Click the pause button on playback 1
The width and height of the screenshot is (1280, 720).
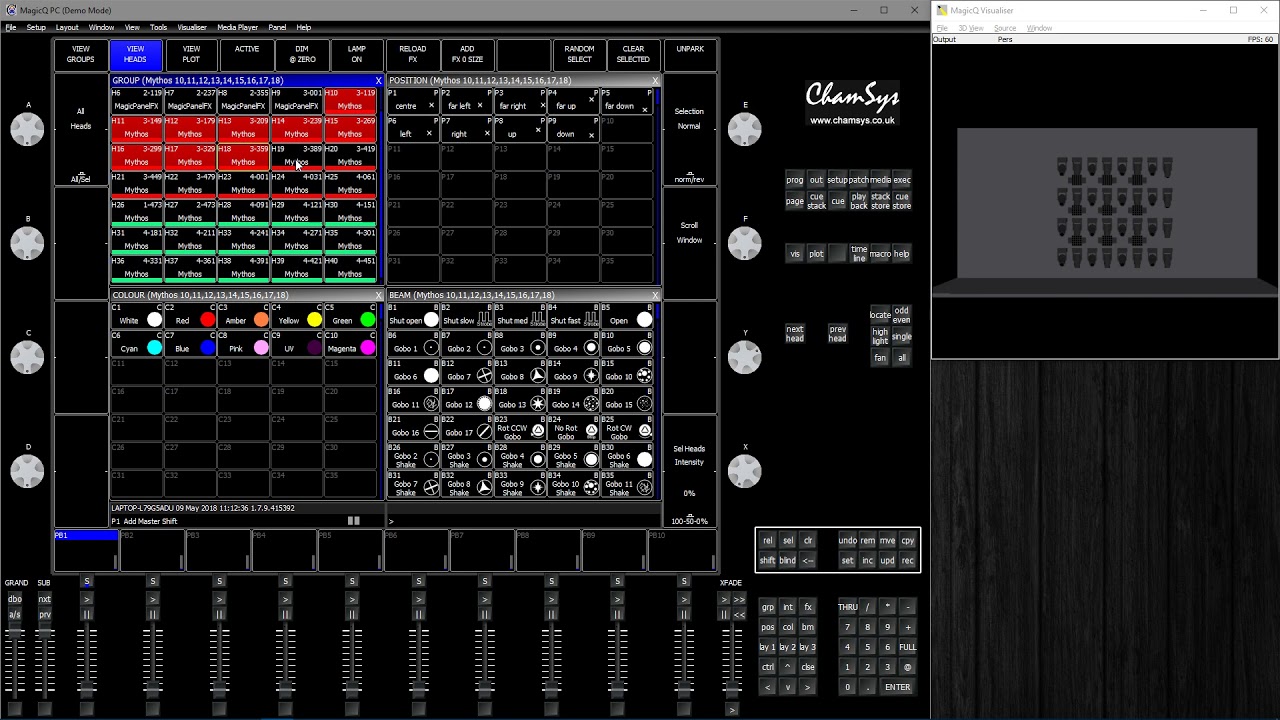[x=87, y=614]
